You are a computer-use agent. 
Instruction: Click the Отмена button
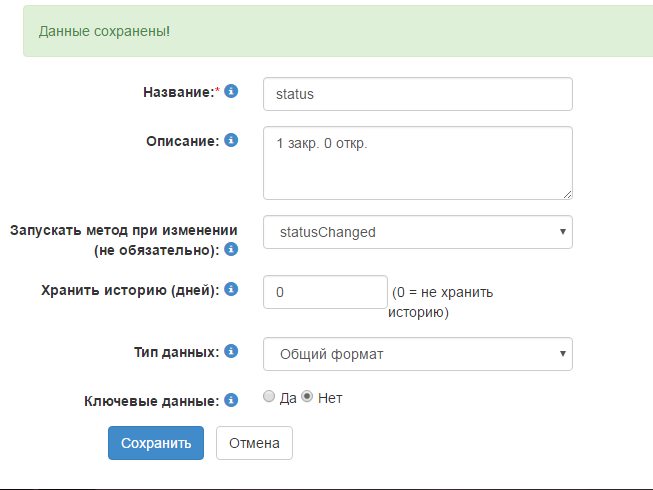pos(254,443)
